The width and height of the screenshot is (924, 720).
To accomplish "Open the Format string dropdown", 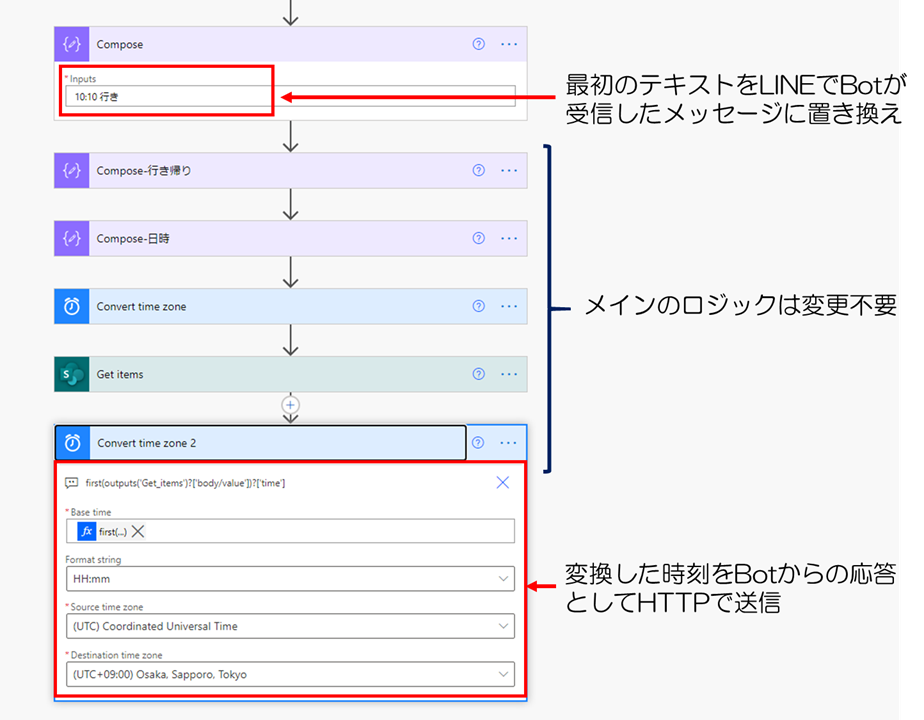I will (x=505, y=579).
